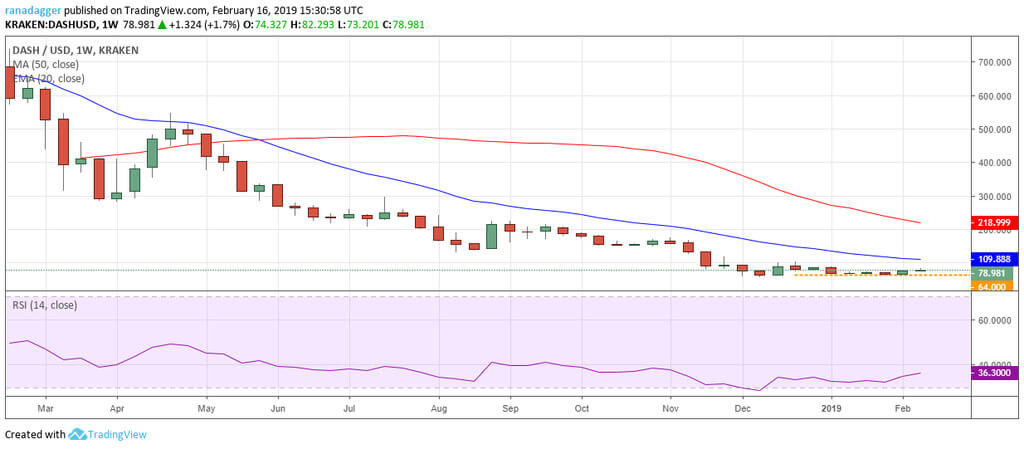Click the 2019 label on time axis
1024x449 pixels.
click(x=832, y=409)
